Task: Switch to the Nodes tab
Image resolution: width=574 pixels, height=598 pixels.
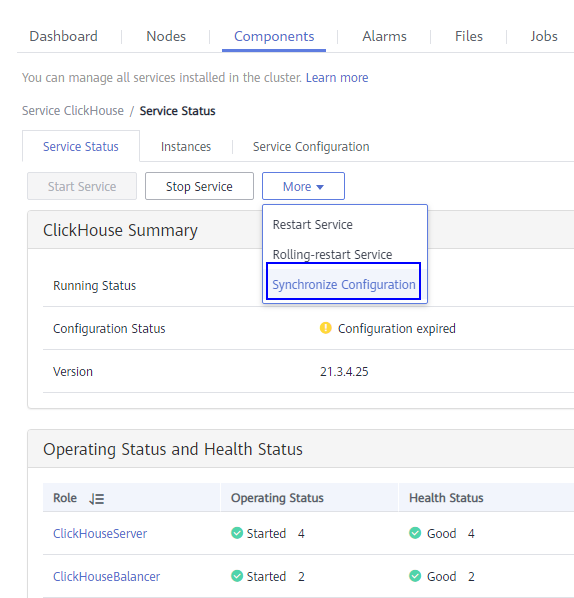Action: [x=166, y=36]
